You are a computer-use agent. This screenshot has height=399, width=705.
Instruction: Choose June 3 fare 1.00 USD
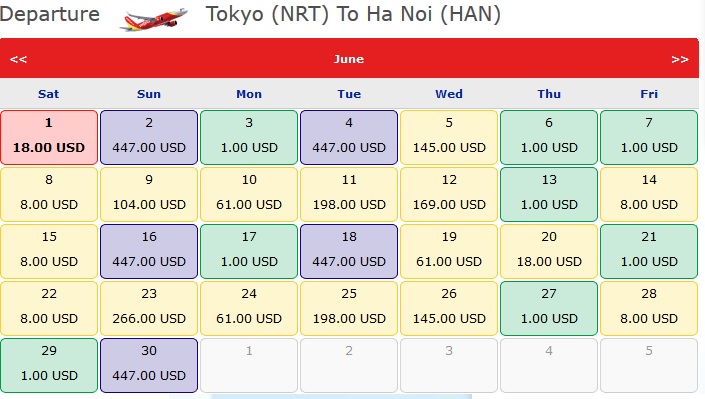249,137
